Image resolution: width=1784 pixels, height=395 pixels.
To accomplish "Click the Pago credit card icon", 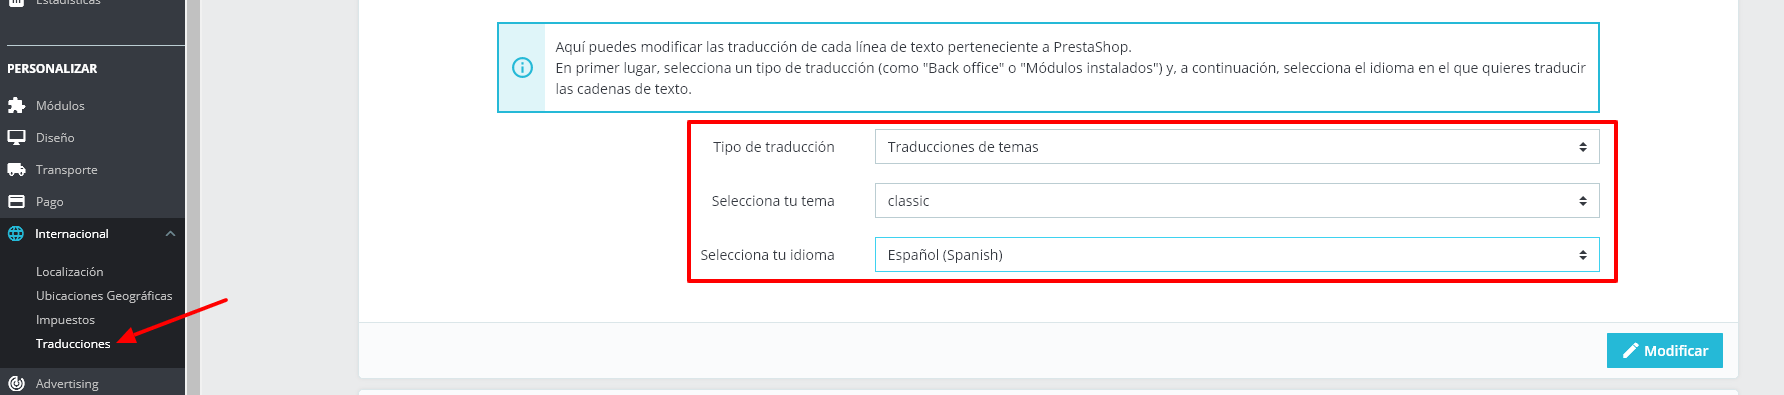I will [x=16, y=201].
